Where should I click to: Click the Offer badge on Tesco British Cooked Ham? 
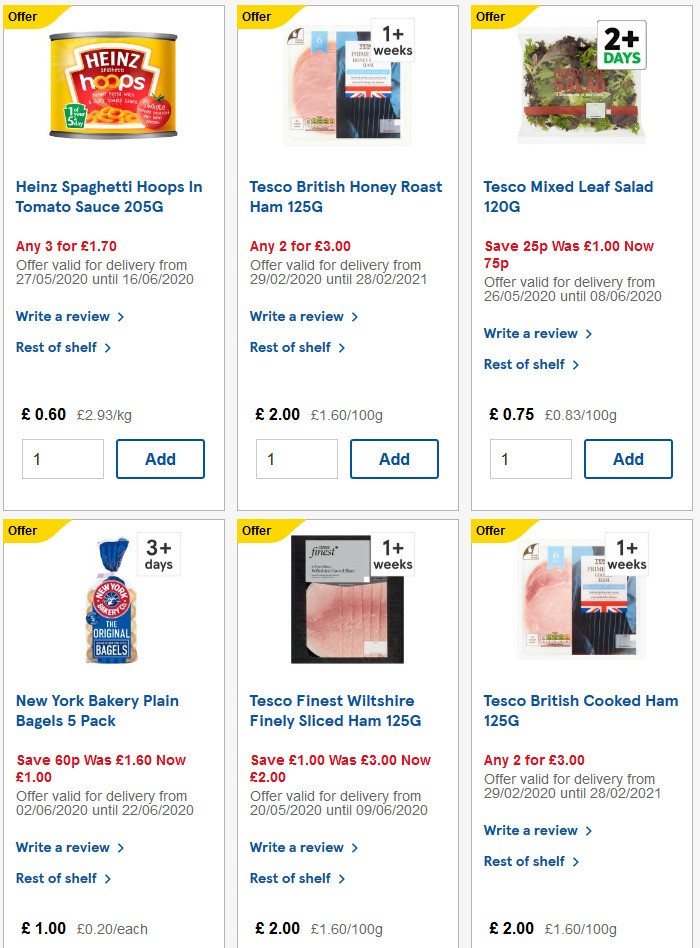(492, 531)
